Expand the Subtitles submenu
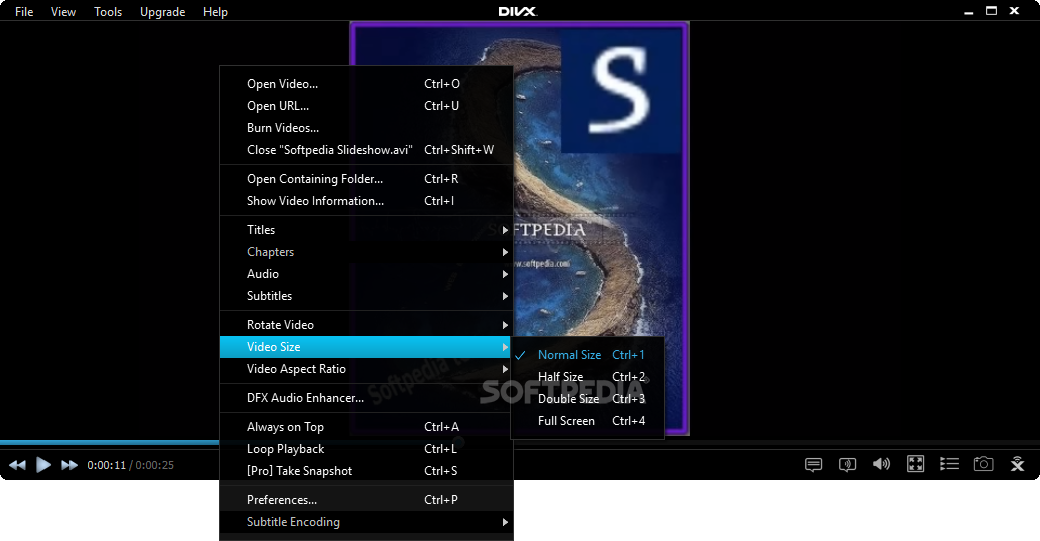The height and width of the screenshot is (541, 1040). coord(366,296)
